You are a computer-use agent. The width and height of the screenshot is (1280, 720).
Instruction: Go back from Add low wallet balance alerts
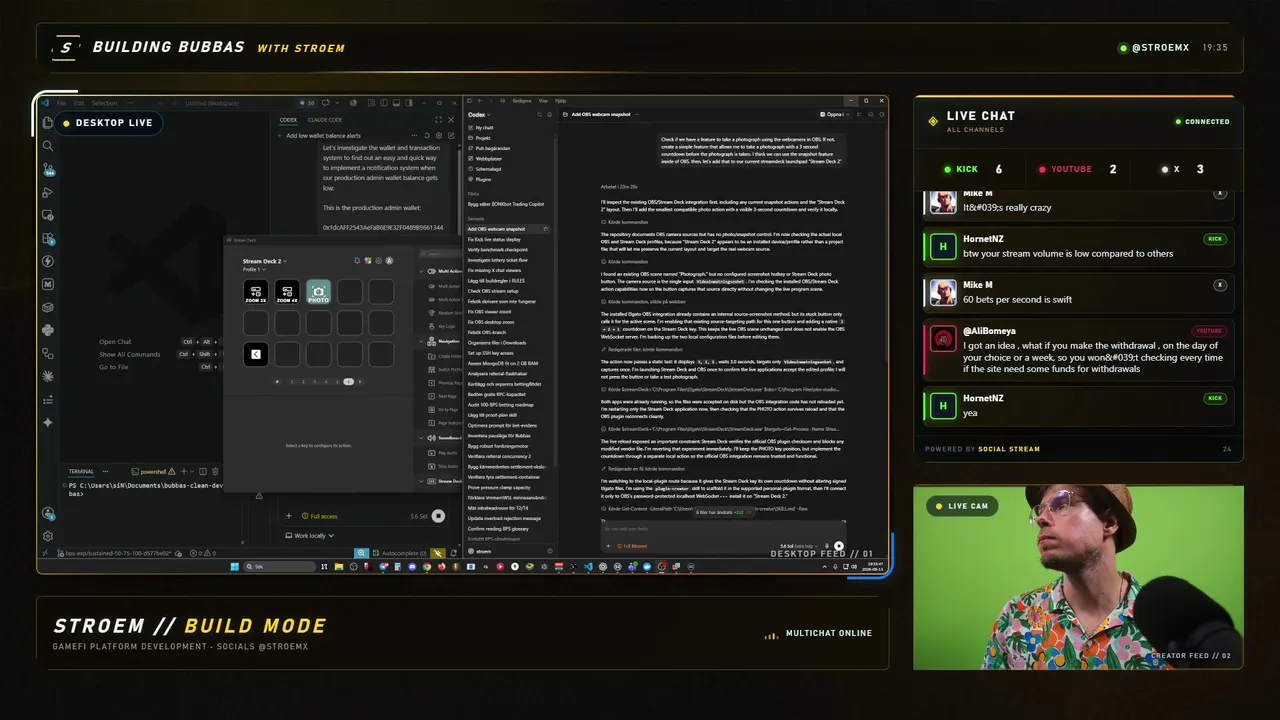click(x=280, y=136)
